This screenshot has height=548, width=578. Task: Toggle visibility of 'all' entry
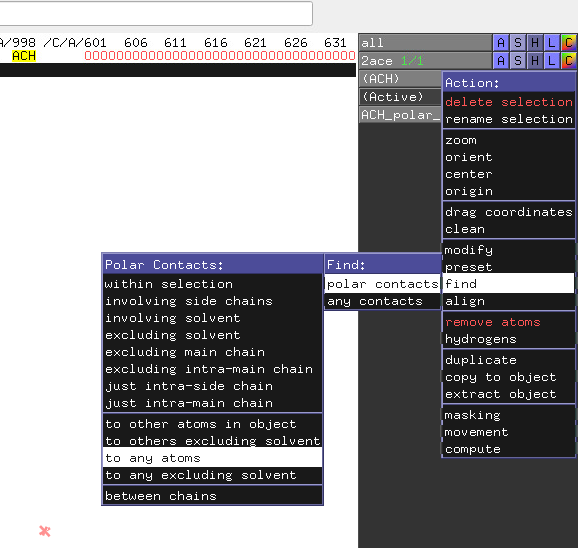(x=425, y=43)
